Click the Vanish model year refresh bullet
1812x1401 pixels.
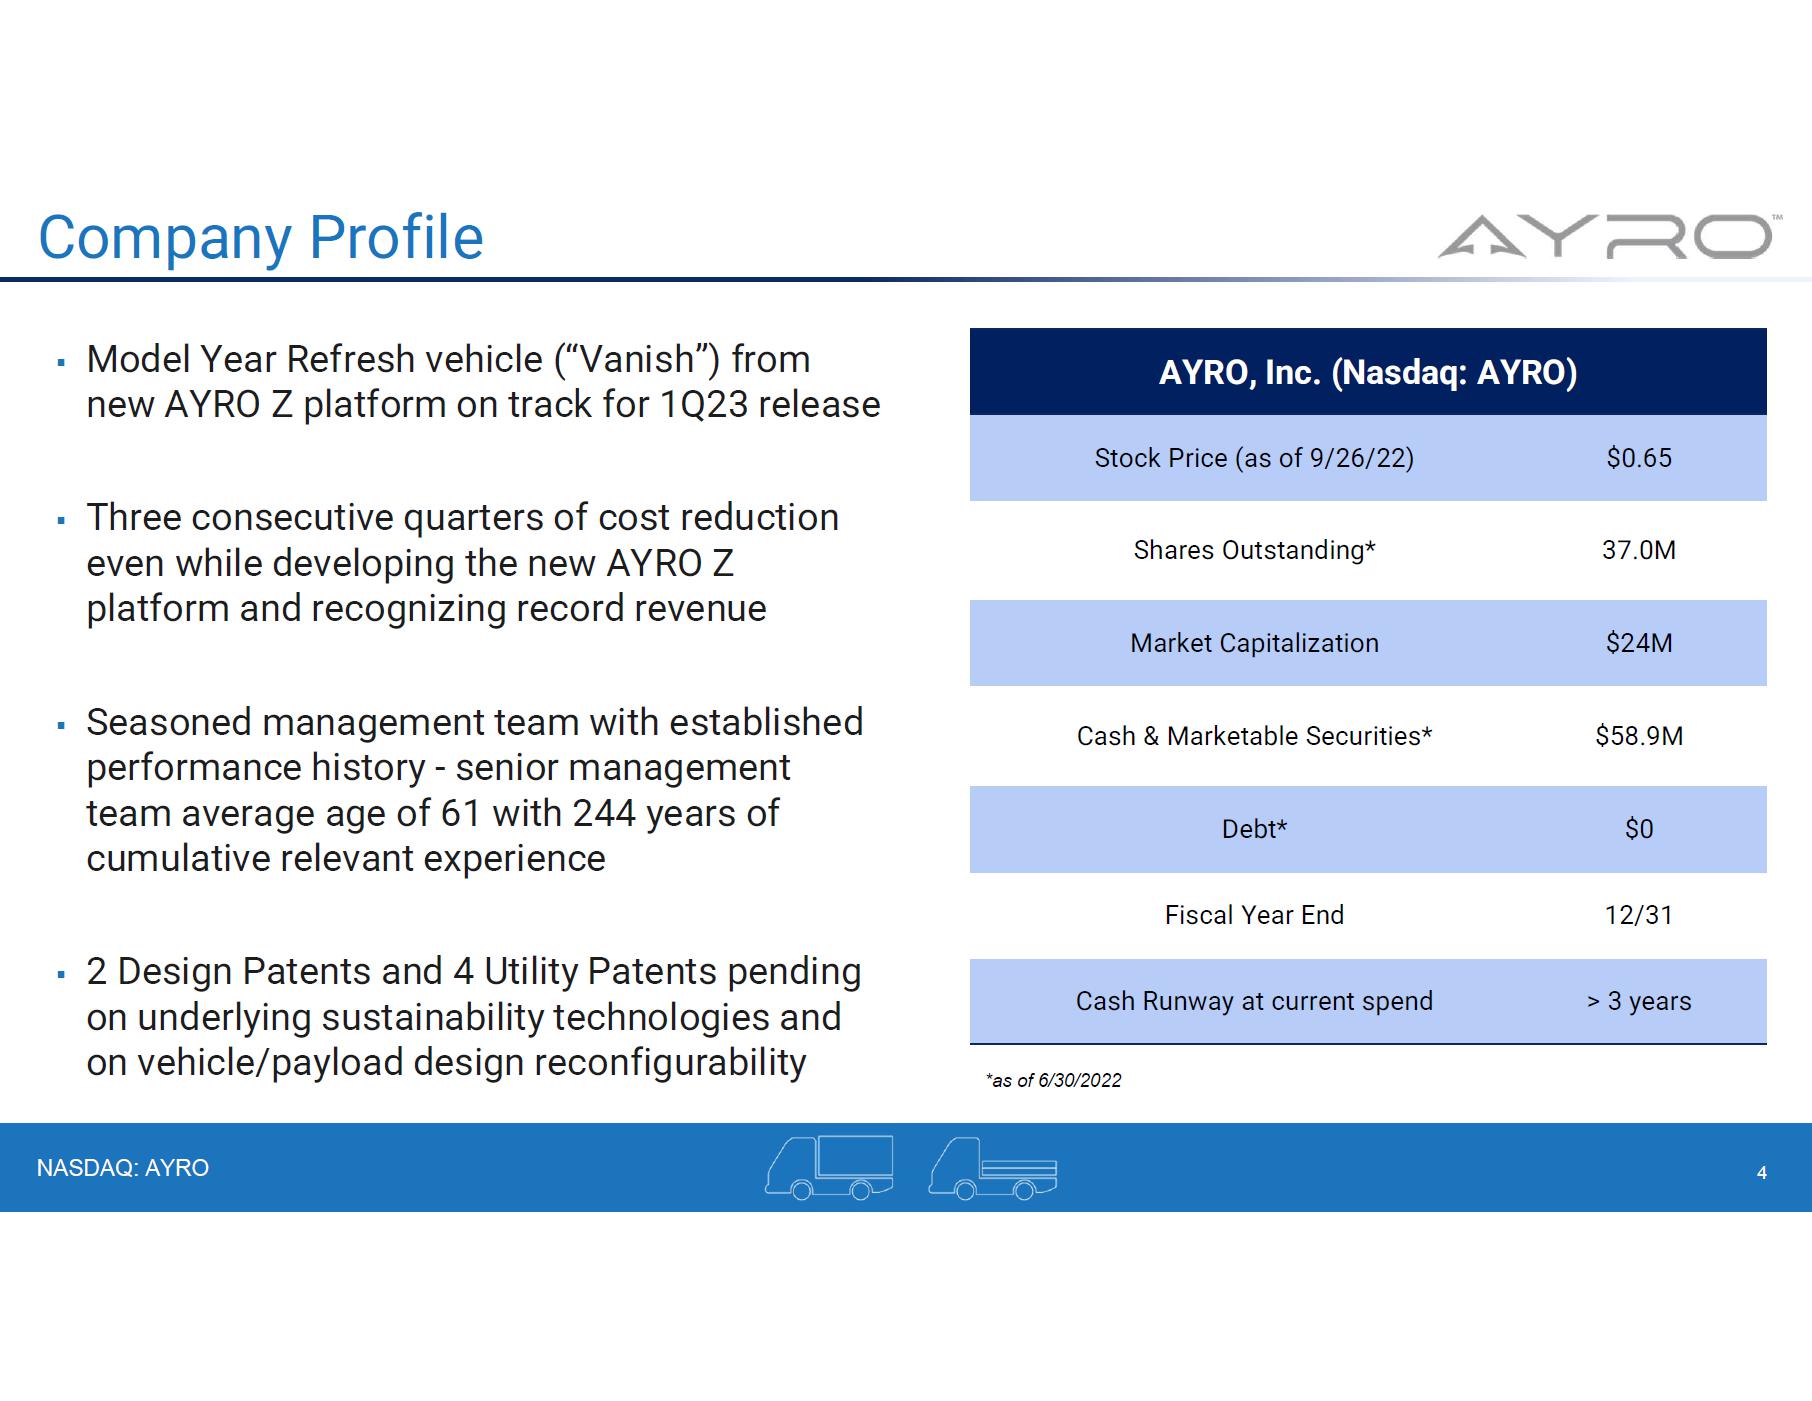click(482, 382)
